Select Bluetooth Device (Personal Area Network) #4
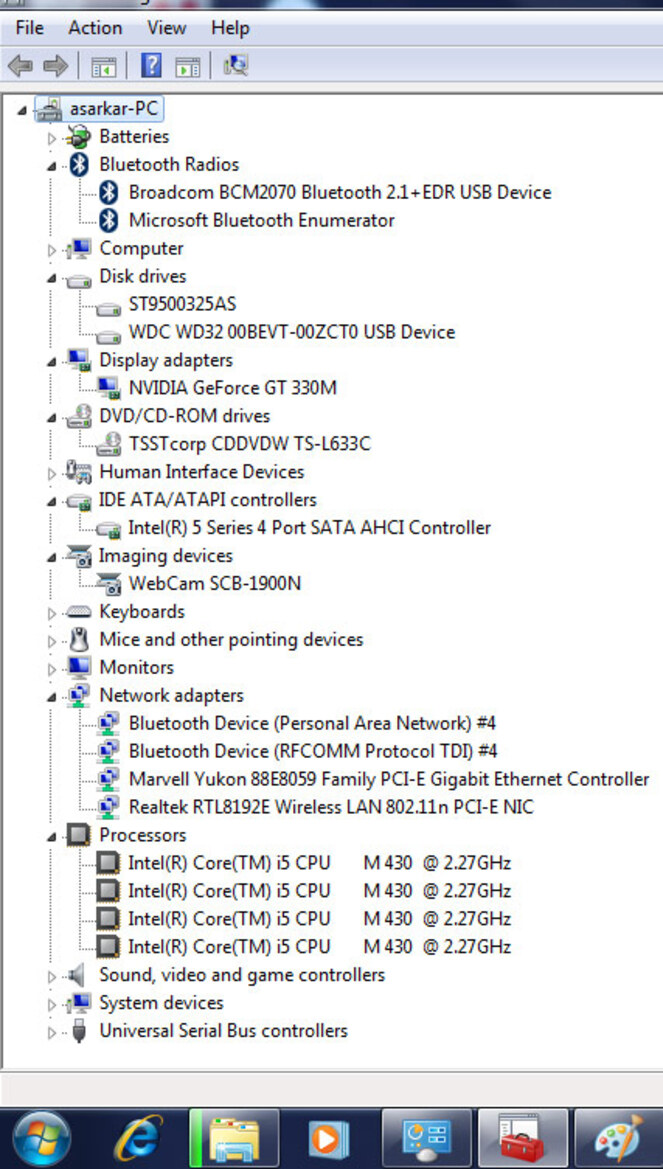Screen dimensions: 663x1169 tap(312, 723)
